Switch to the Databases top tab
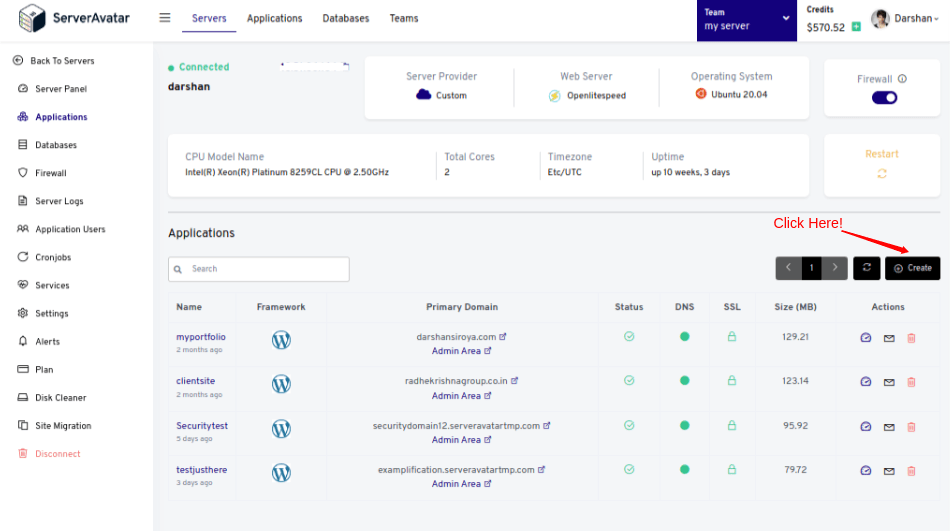This screenshot has height=531, width=950. 345,18
